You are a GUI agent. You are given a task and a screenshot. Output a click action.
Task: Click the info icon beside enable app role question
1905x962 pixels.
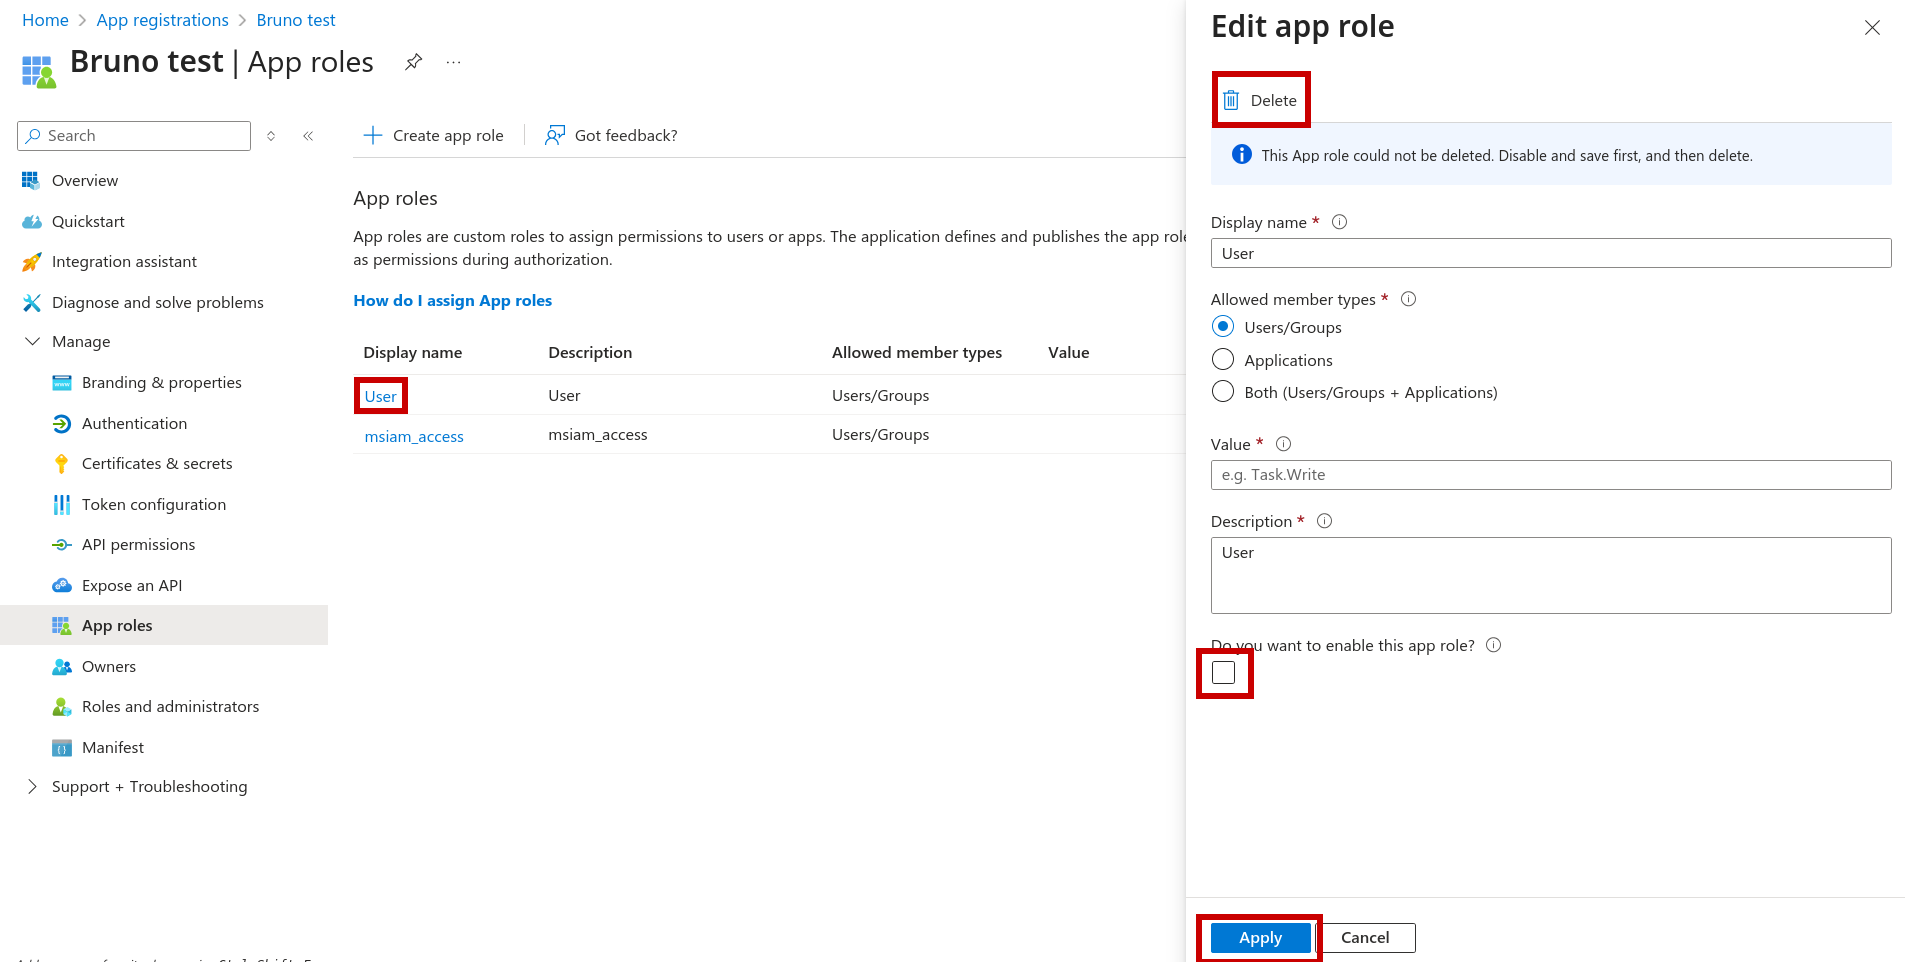1493,645
